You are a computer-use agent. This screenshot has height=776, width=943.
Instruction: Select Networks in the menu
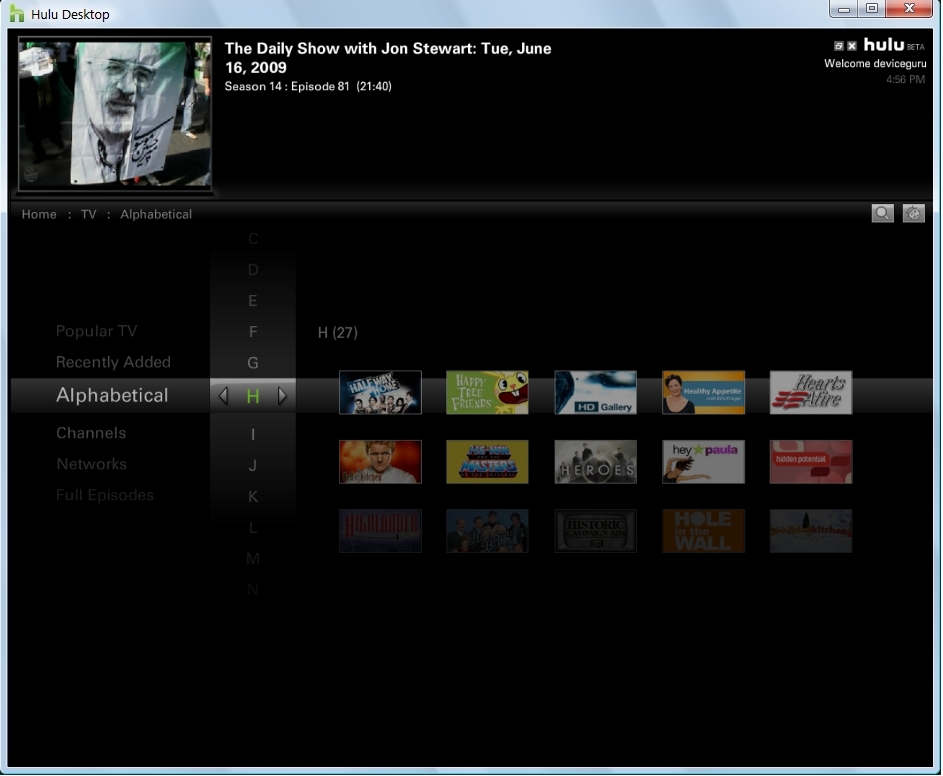click(x=91, y=464)
